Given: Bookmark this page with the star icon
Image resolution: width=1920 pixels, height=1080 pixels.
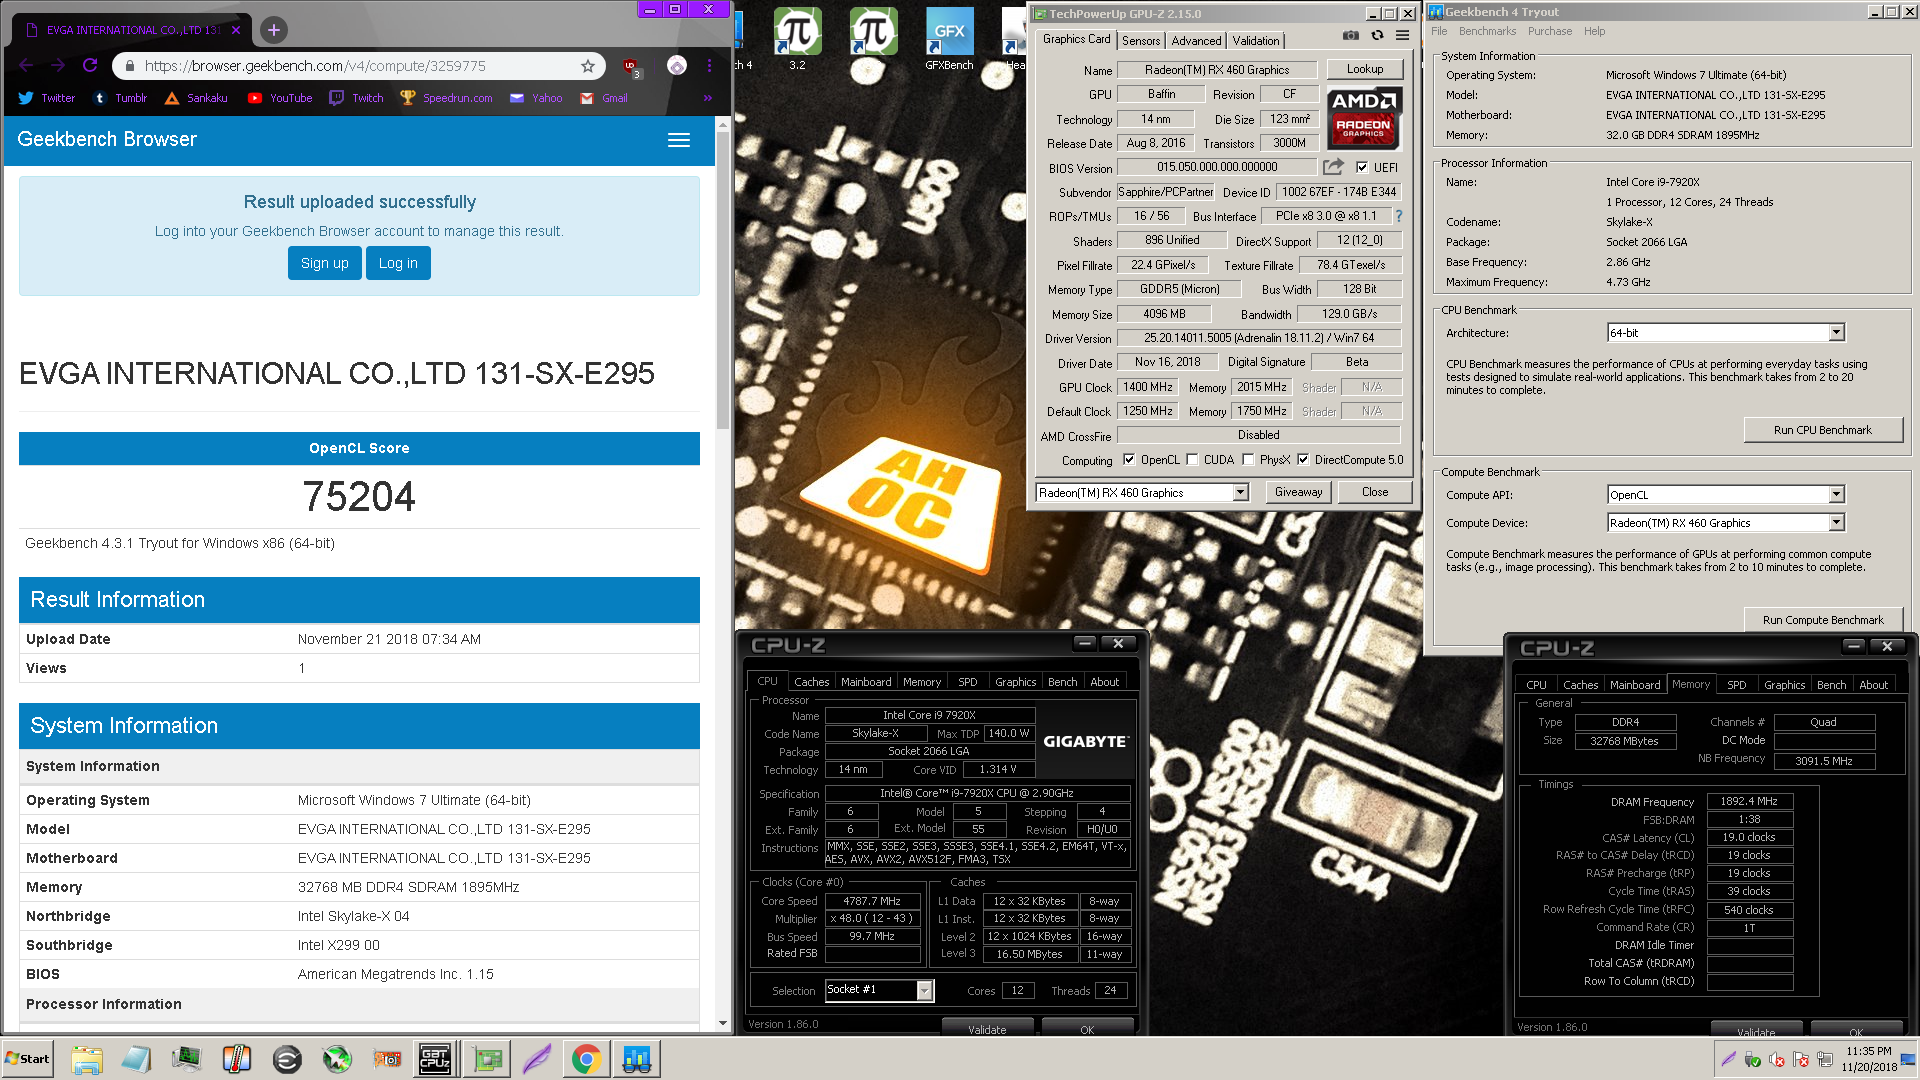Looking at the screenshot, I should coord(588,66).
